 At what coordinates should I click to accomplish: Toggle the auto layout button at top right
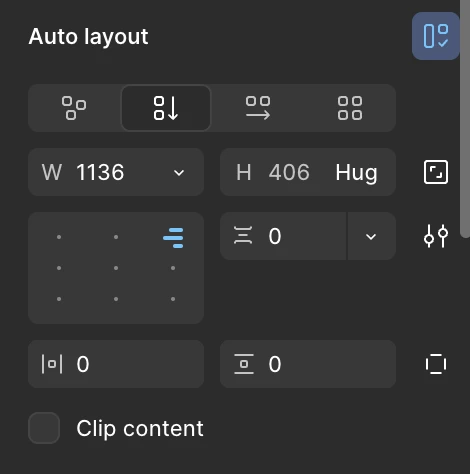(x=435, y=36)
